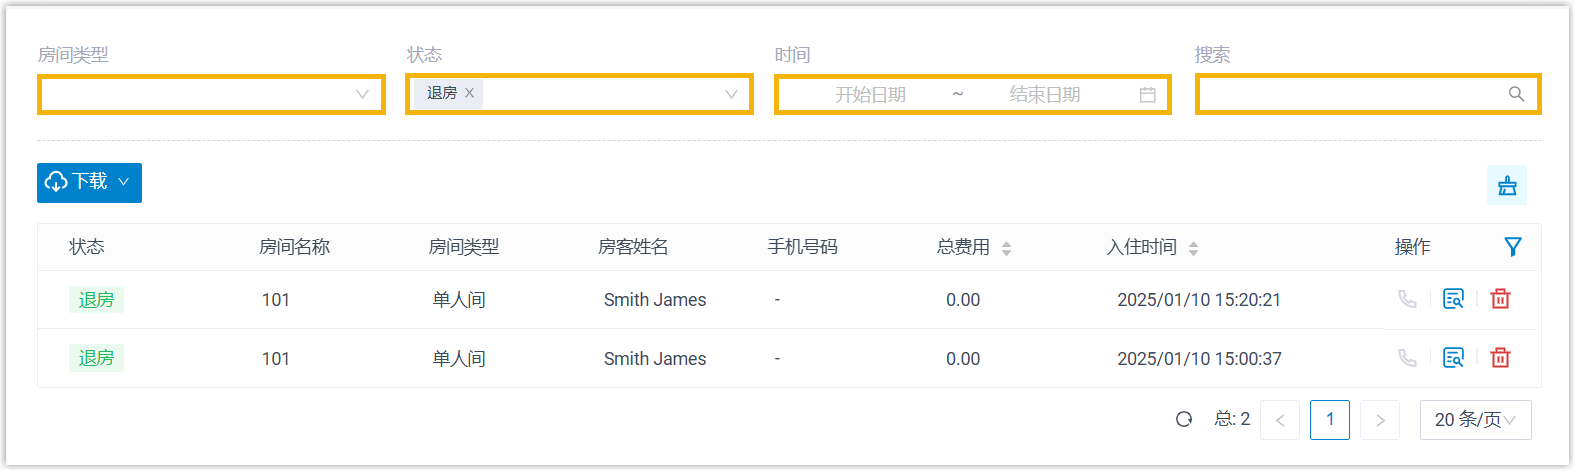1575x471 pixels.
Task: Click the search magnifier icon
Action: [1516, 94]
